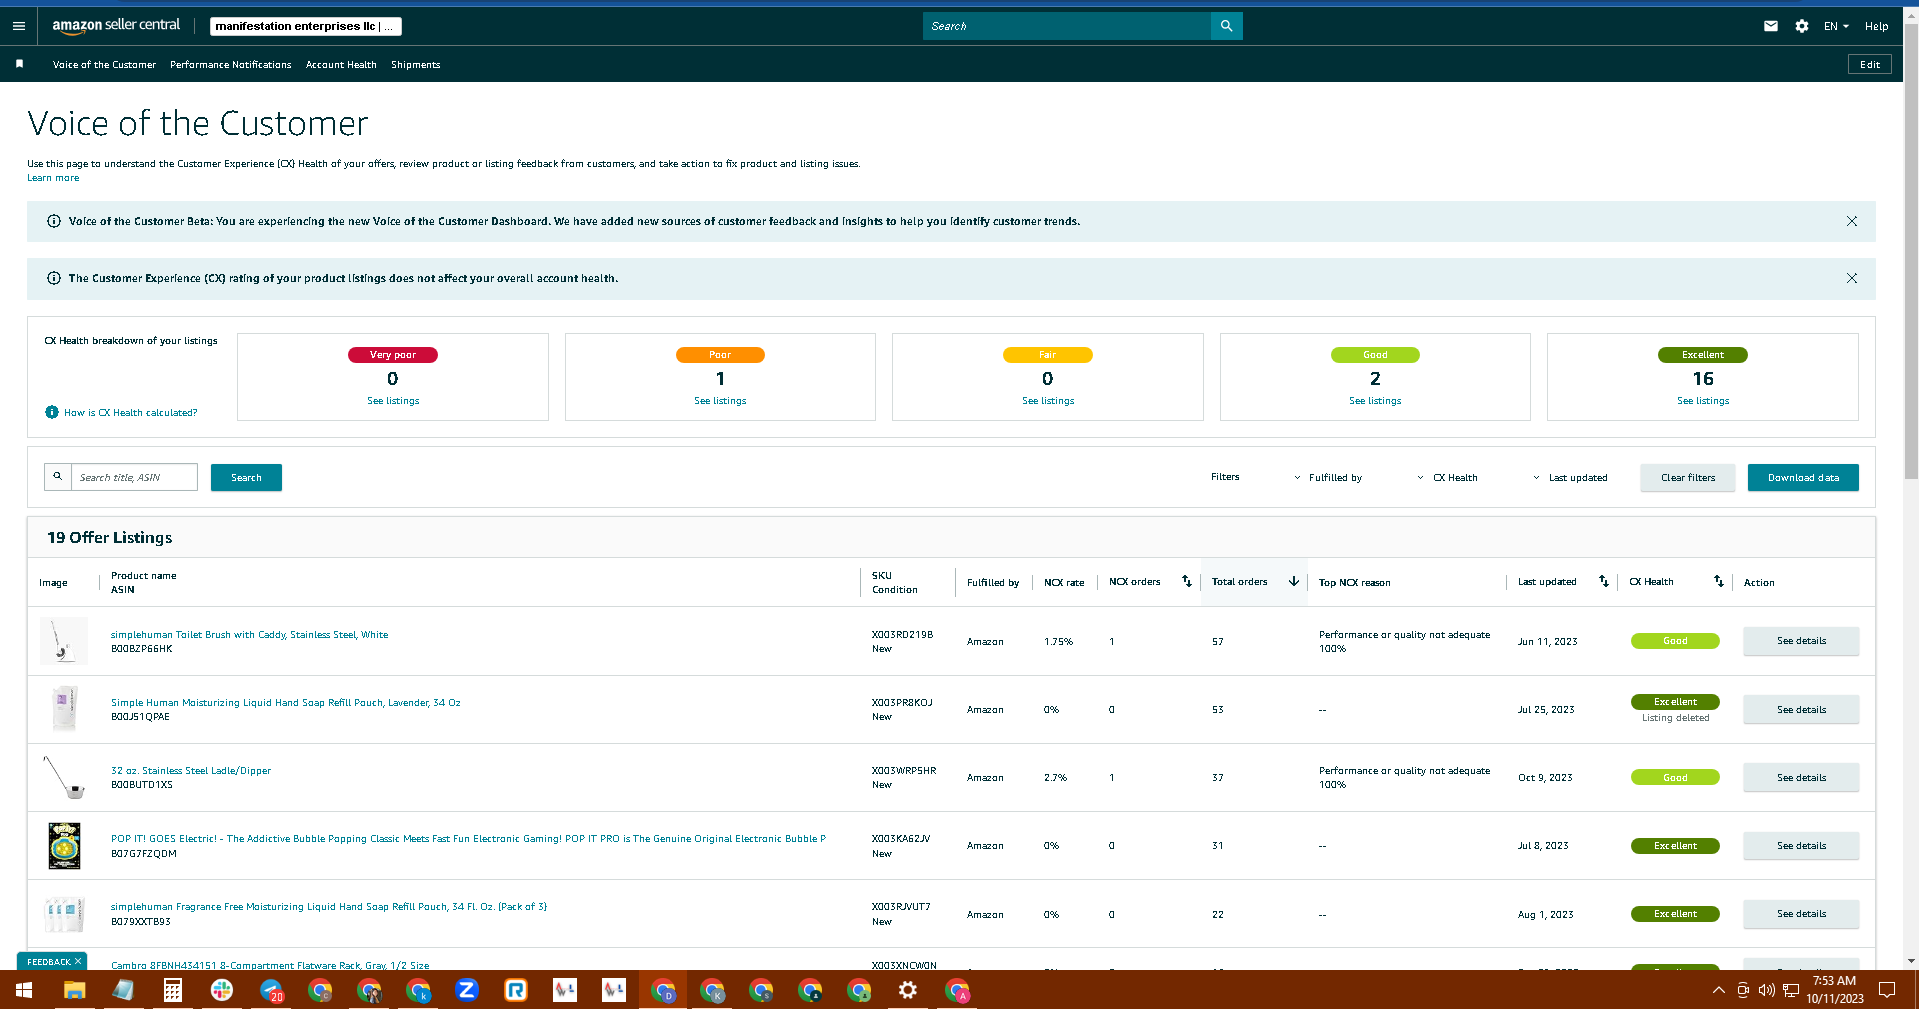Click the Amazon Seller Central logo
The height and width of the screenshot is (1009, 1919).
coord(116,25)
